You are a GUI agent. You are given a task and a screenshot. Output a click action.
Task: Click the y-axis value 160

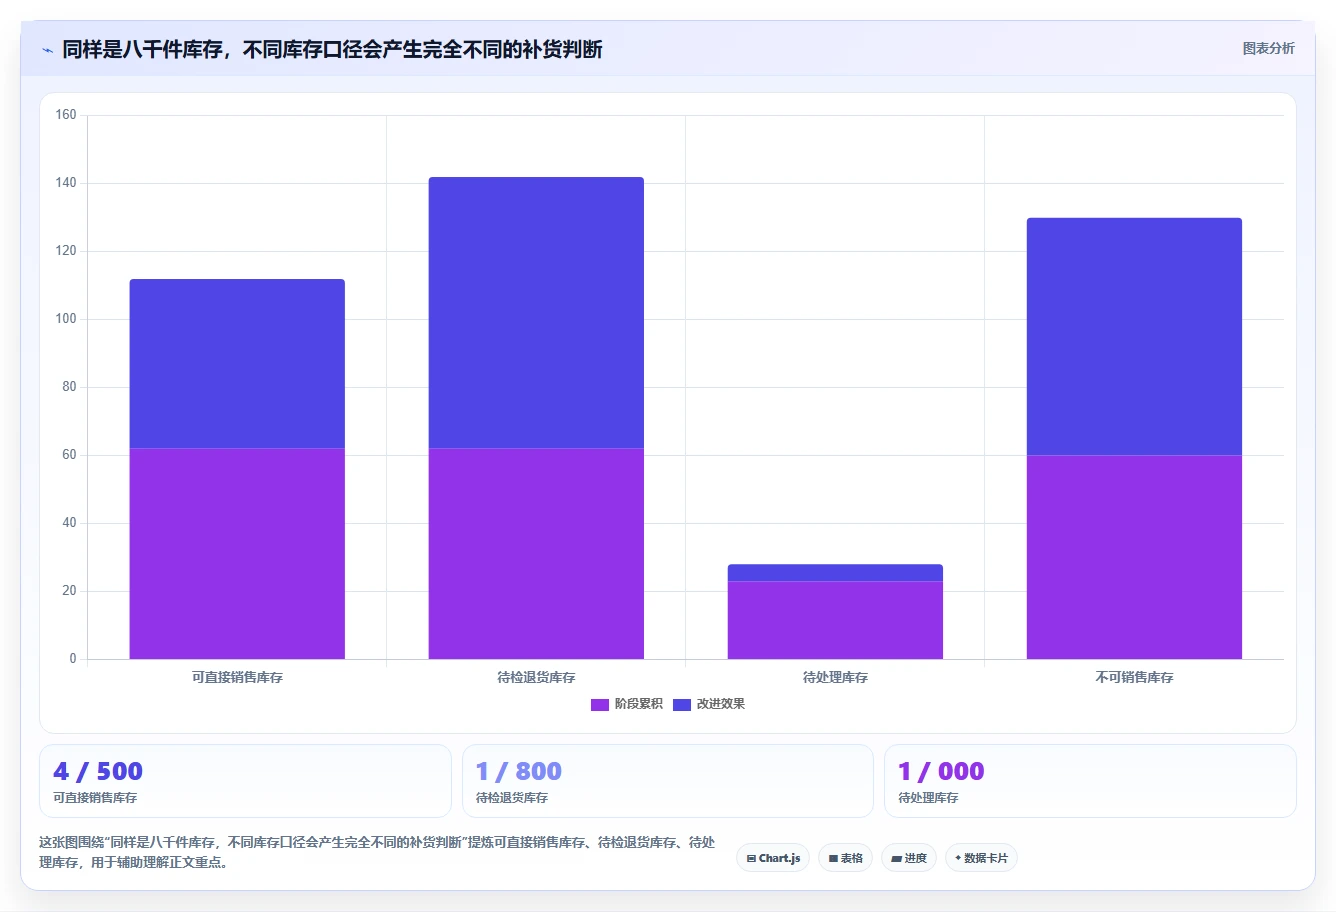click(66, 115)
